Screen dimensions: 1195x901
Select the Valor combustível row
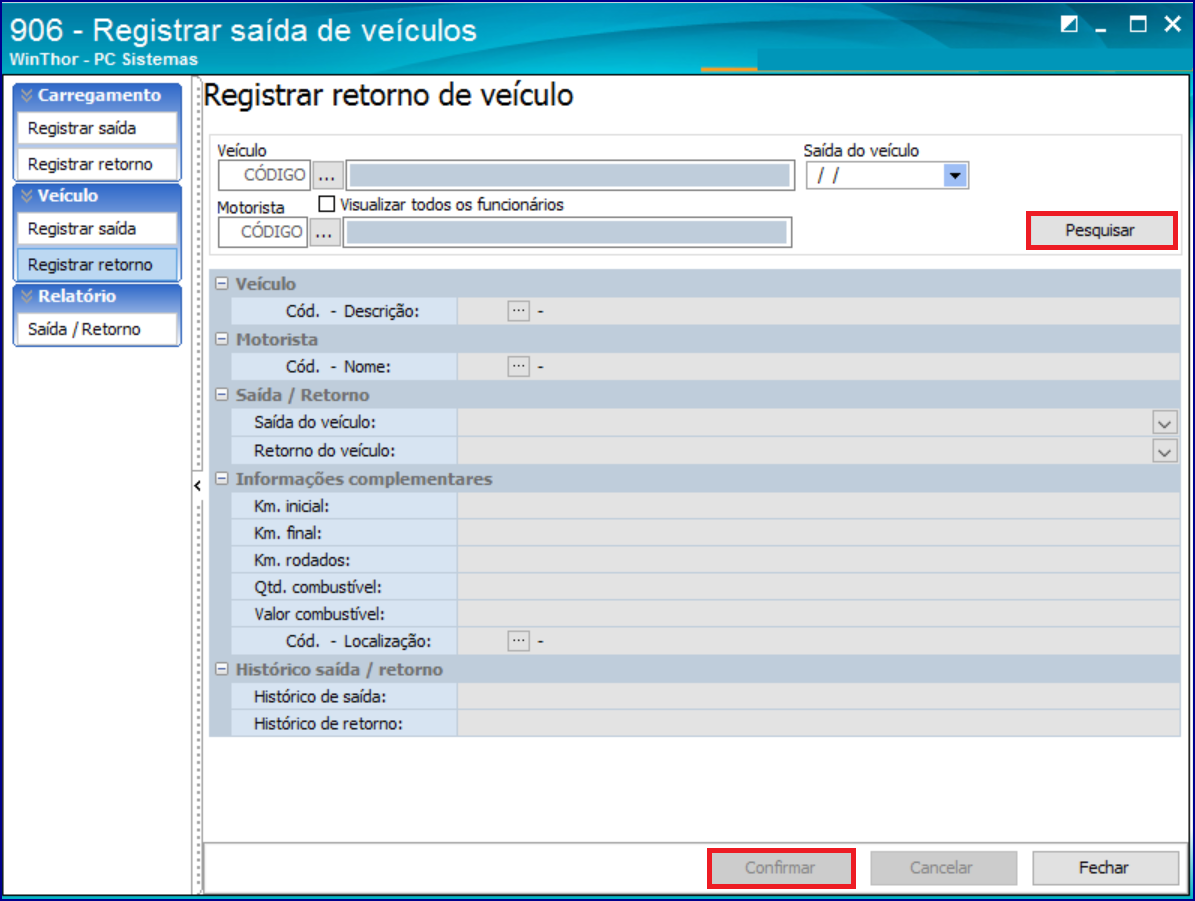coord(706,614)
